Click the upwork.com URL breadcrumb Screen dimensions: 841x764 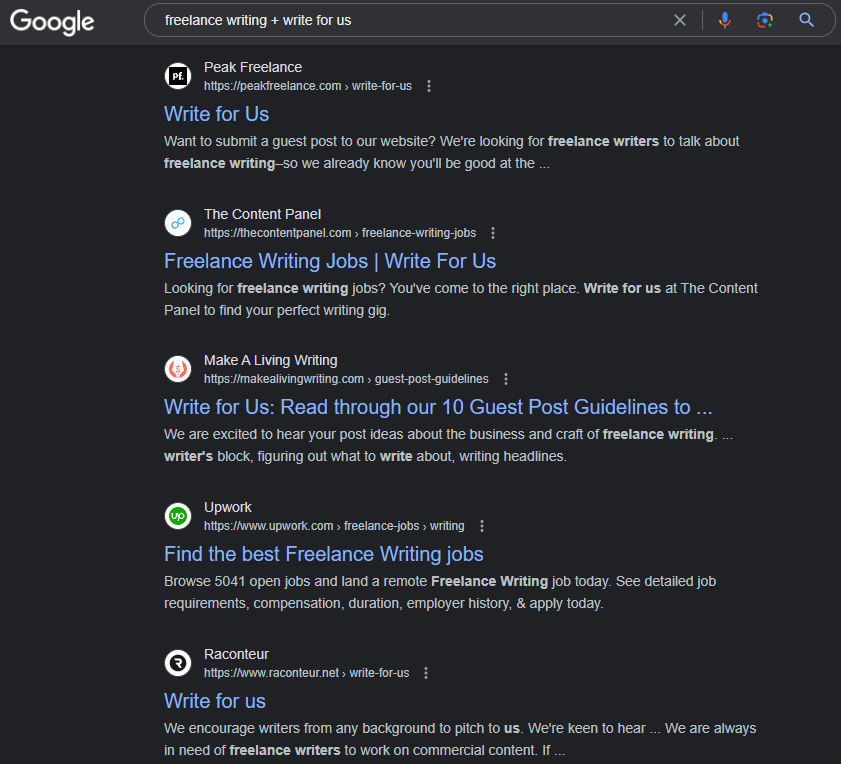(x=334, y=526)
